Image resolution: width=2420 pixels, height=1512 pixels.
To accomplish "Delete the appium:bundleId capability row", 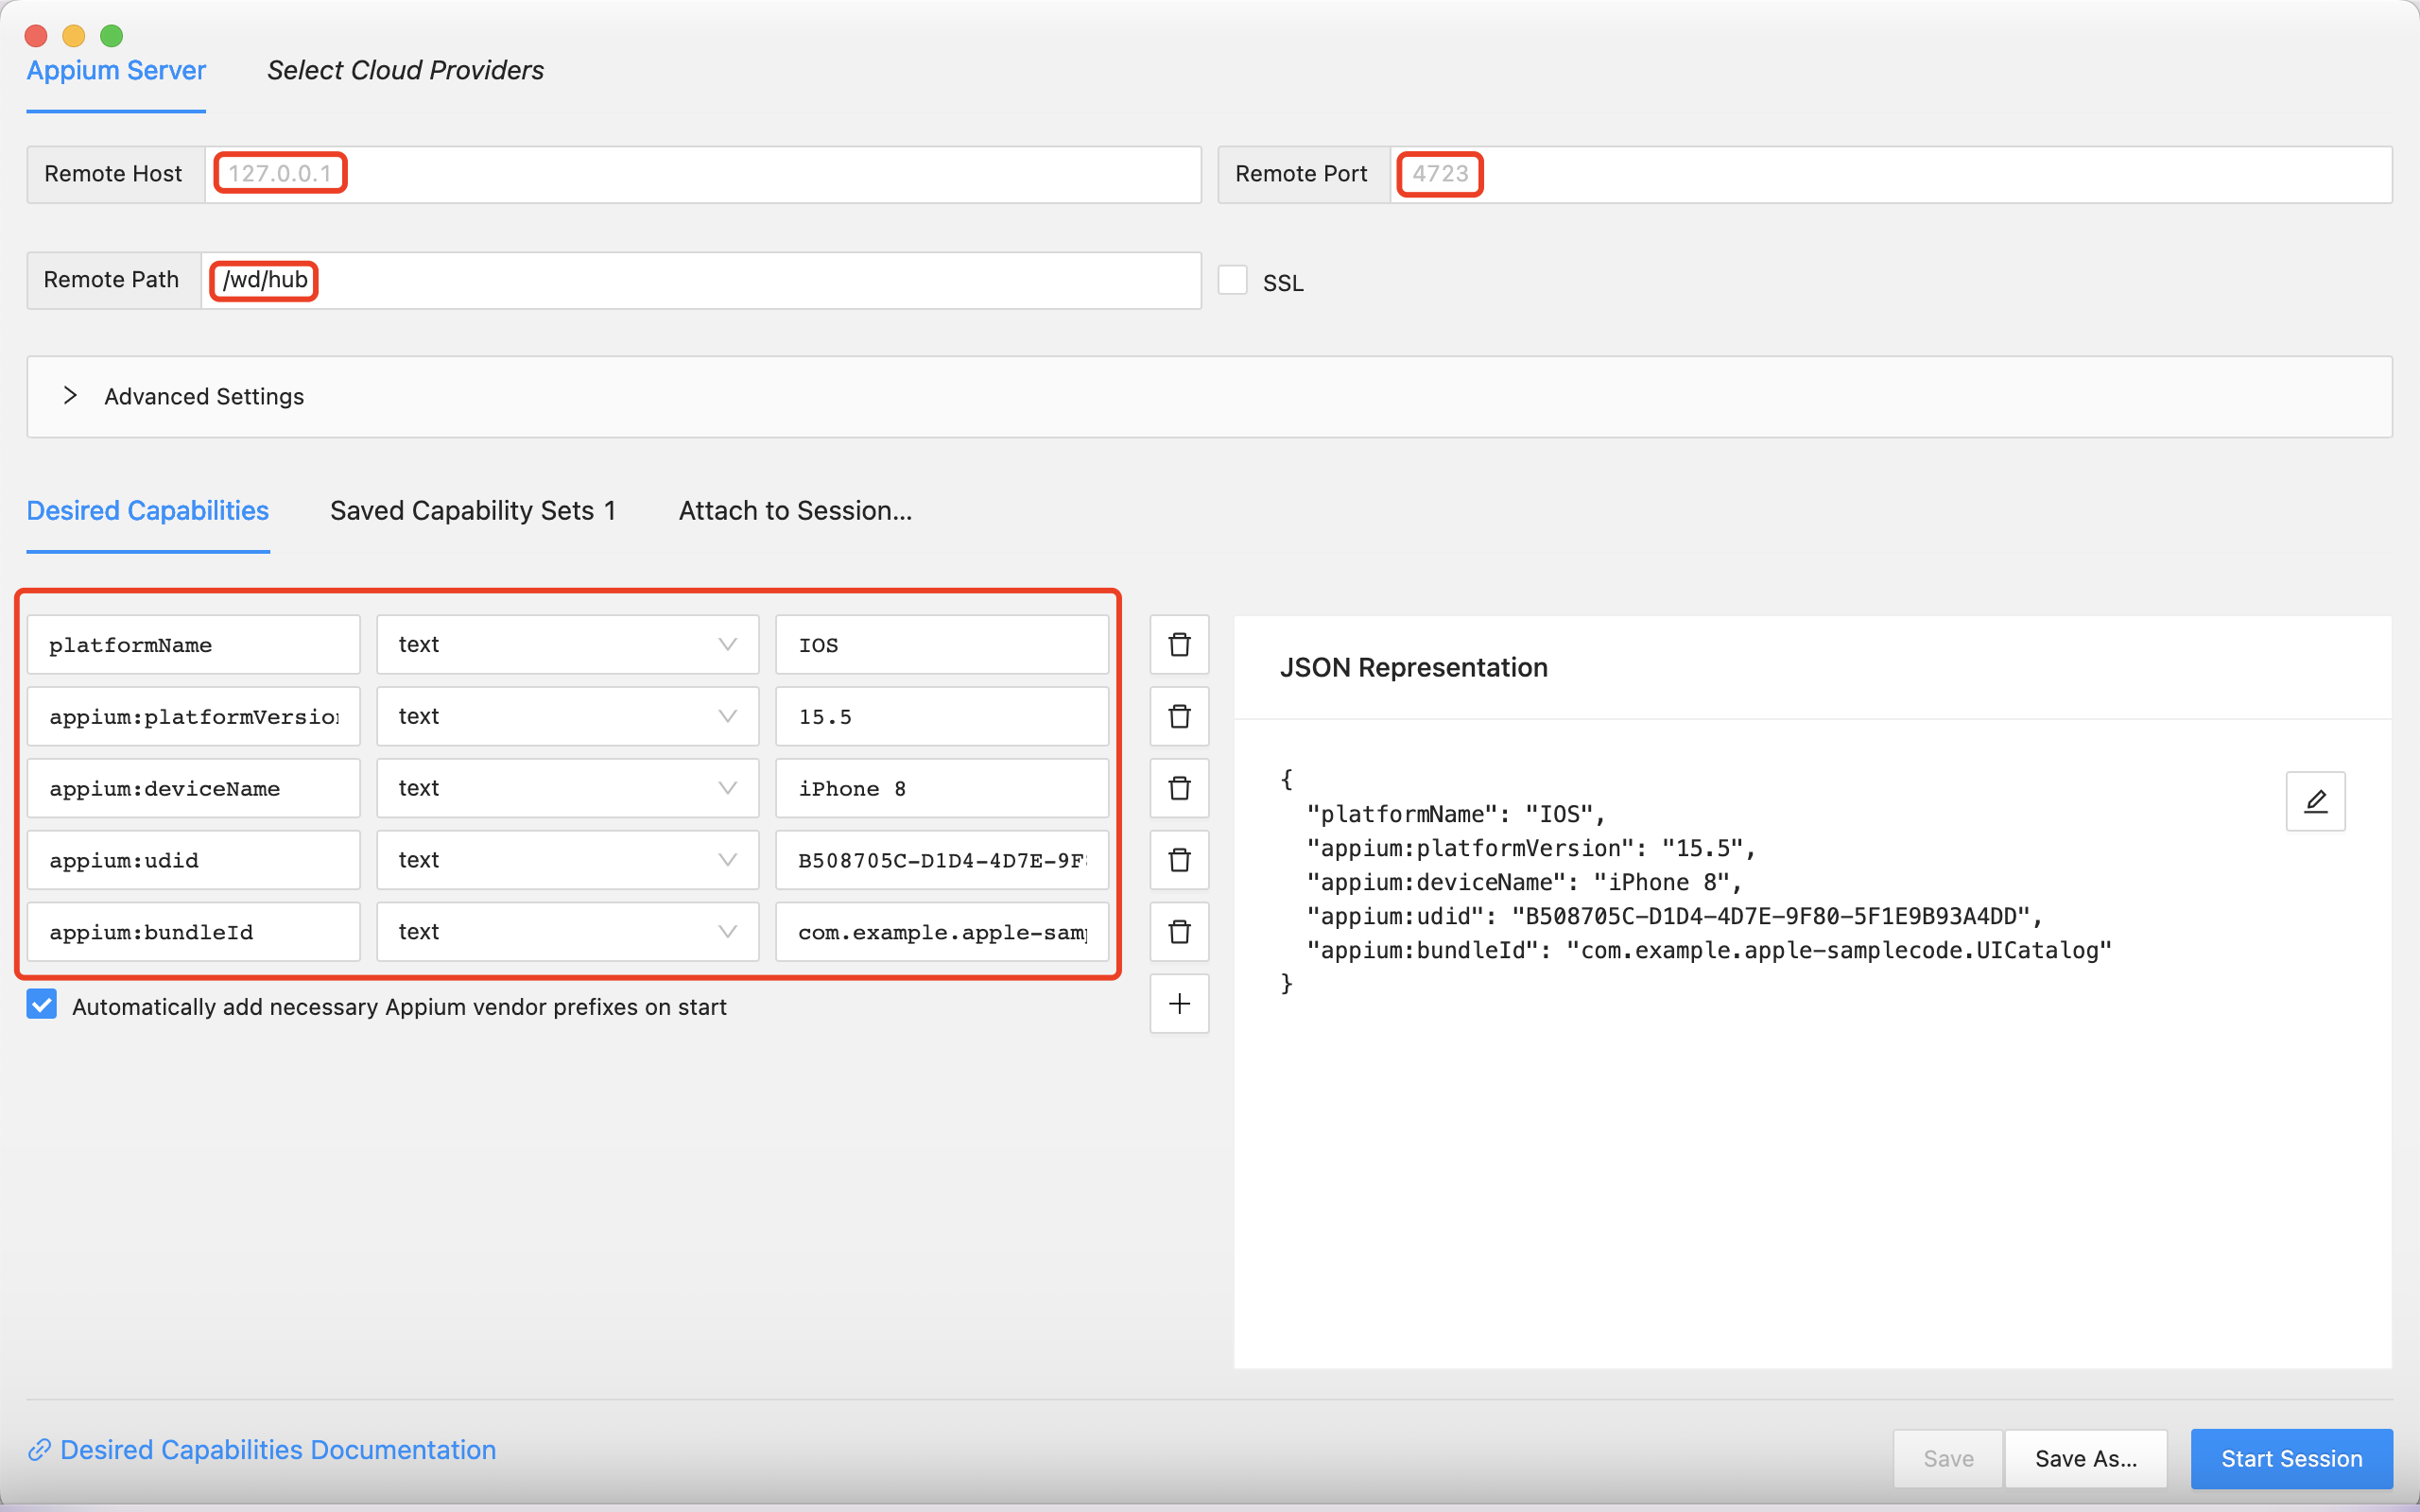I will coord(1179,932).
